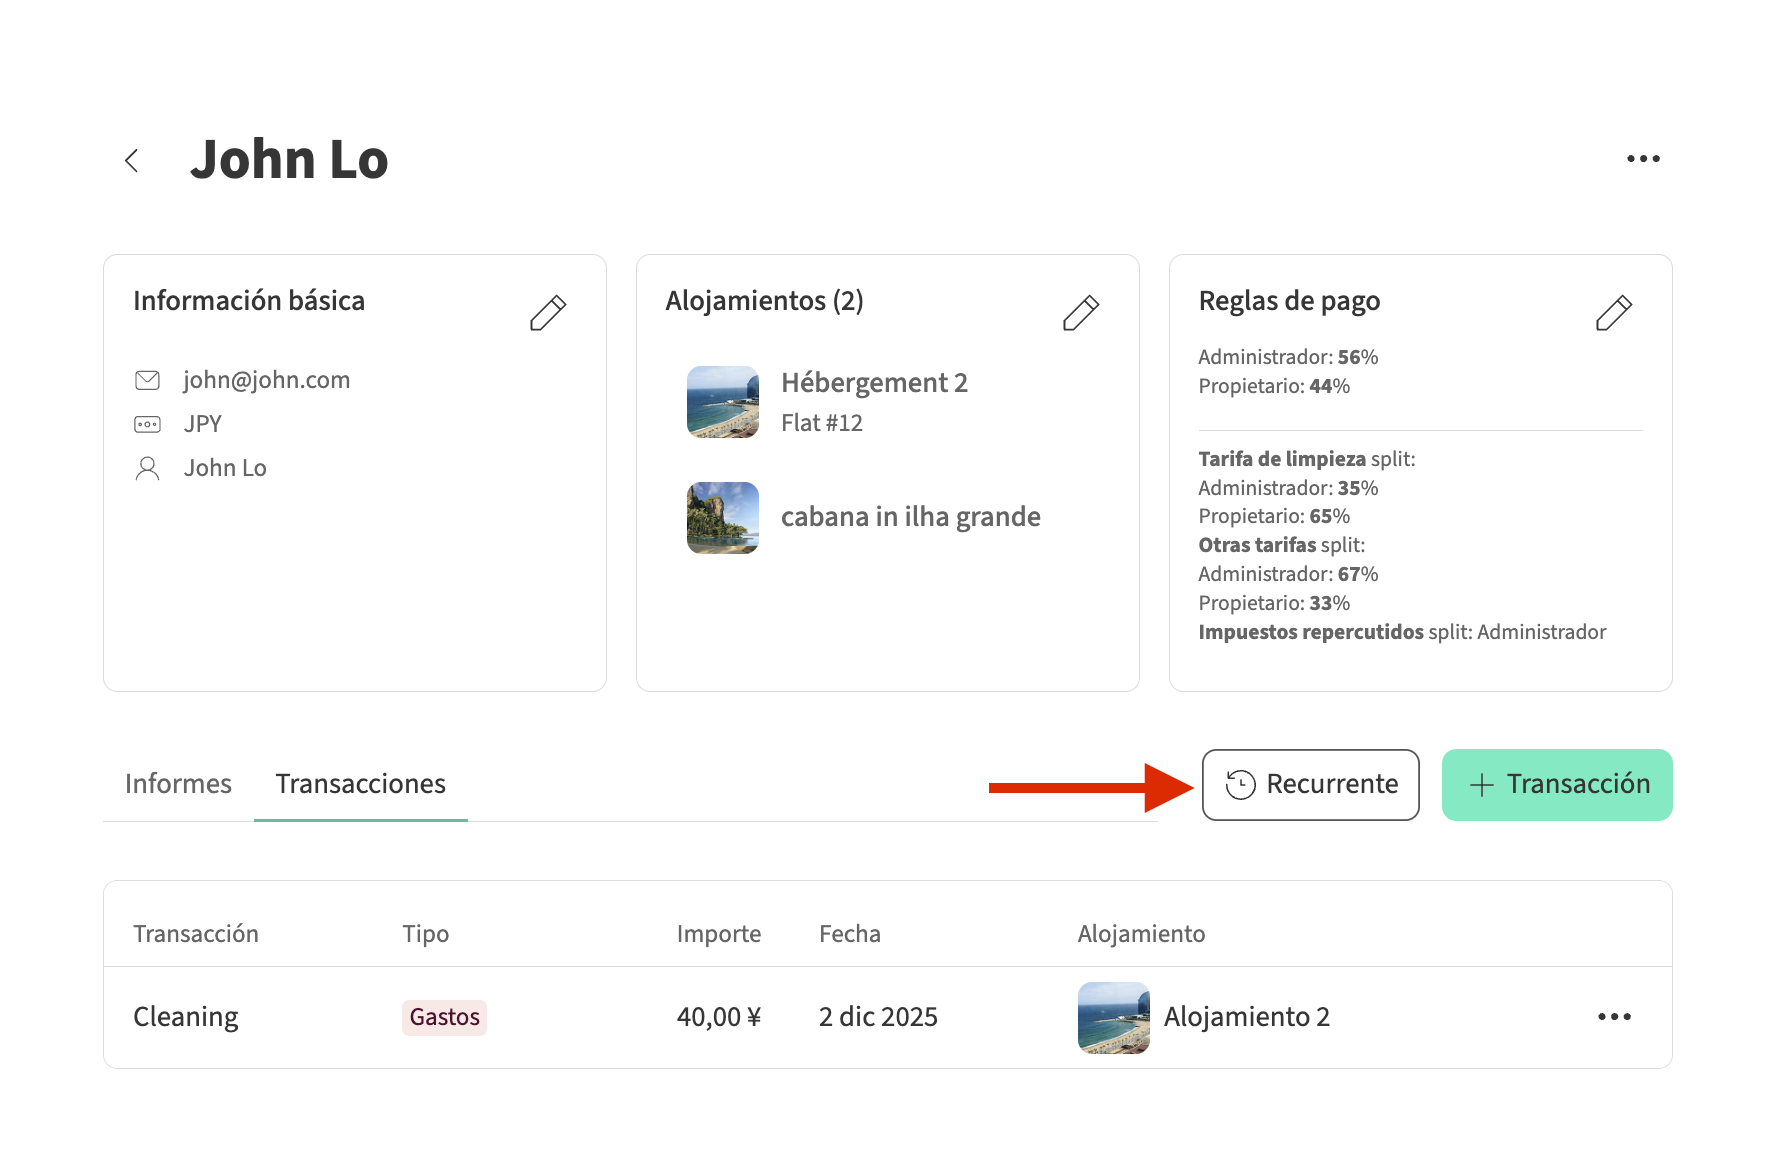
Task: Edit Alojamientos with pencil icon
Action: tap(1080, 313)
